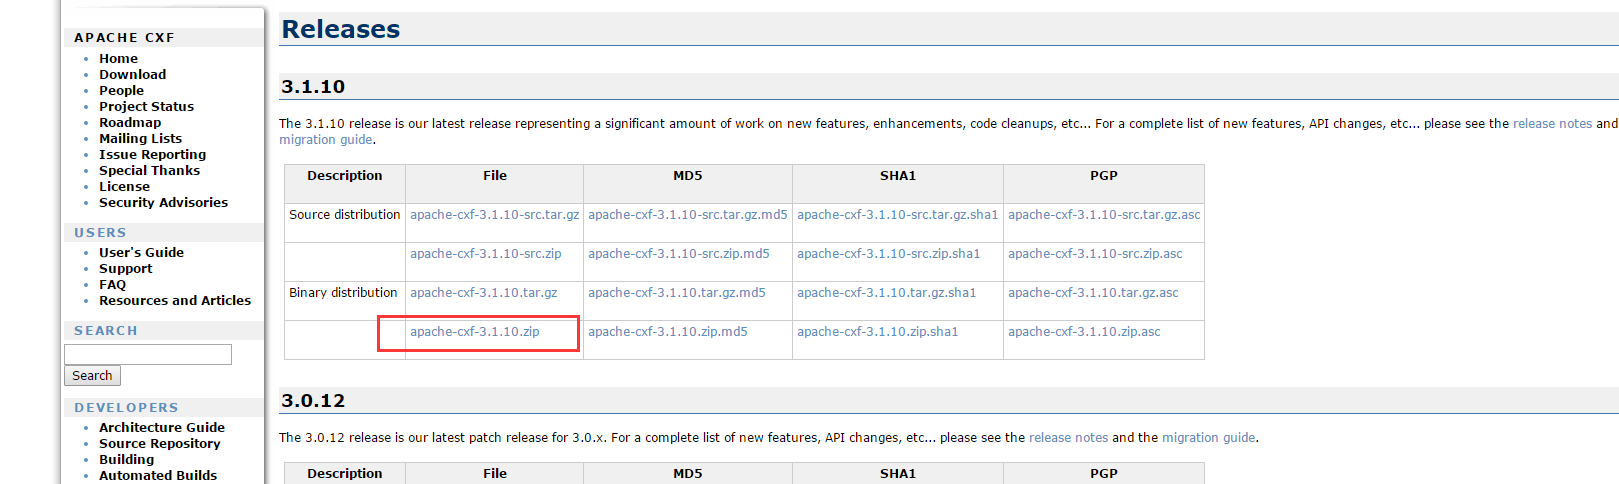Open the People page
Viewport: 1619px width, 484px height.
(121, 91)
